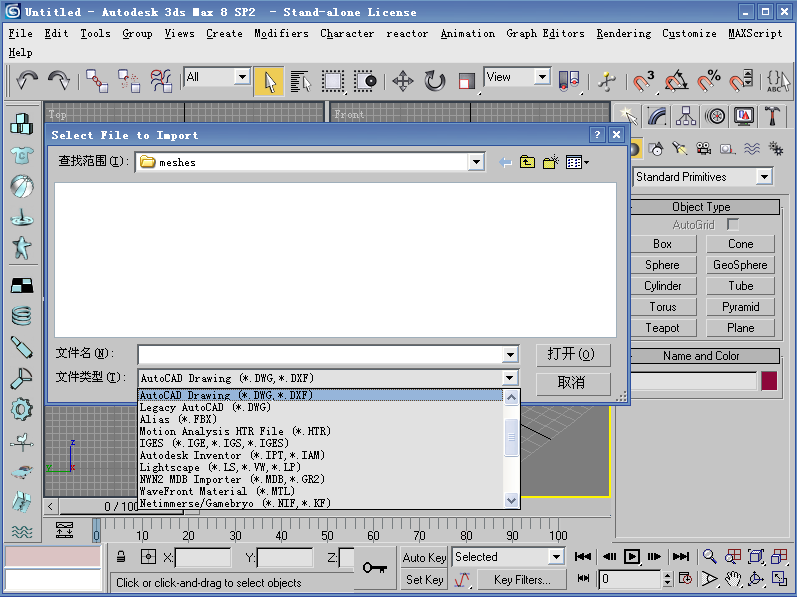797x597 pixels.
Task: Enable the AutoGrid checkbox
Action: [x=732, y=224]
